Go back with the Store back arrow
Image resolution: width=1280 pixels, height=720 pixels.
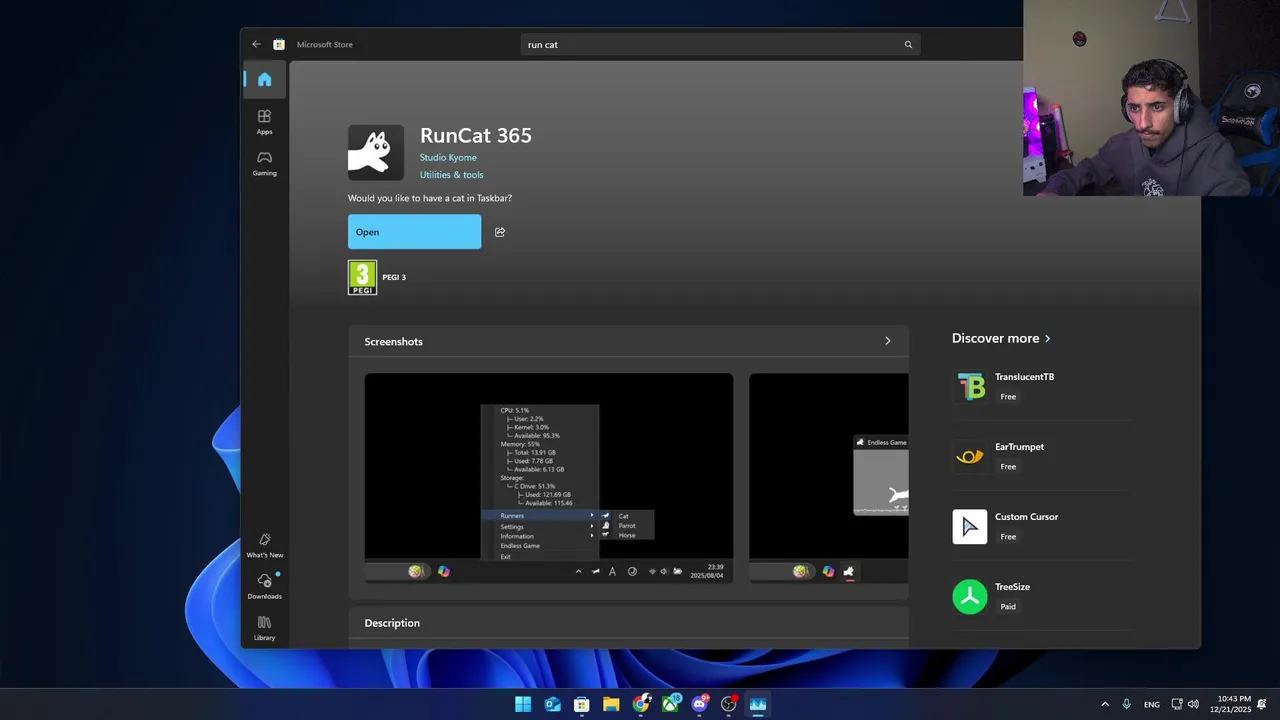[256, 44]
